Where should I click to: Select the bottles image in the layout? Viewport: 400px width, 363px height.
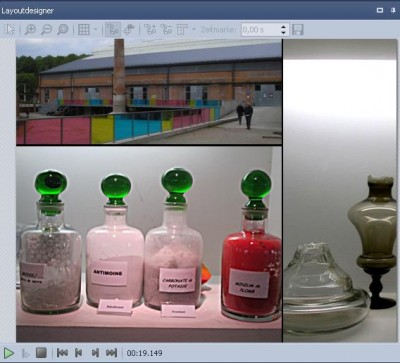click(x=149, y=244)
